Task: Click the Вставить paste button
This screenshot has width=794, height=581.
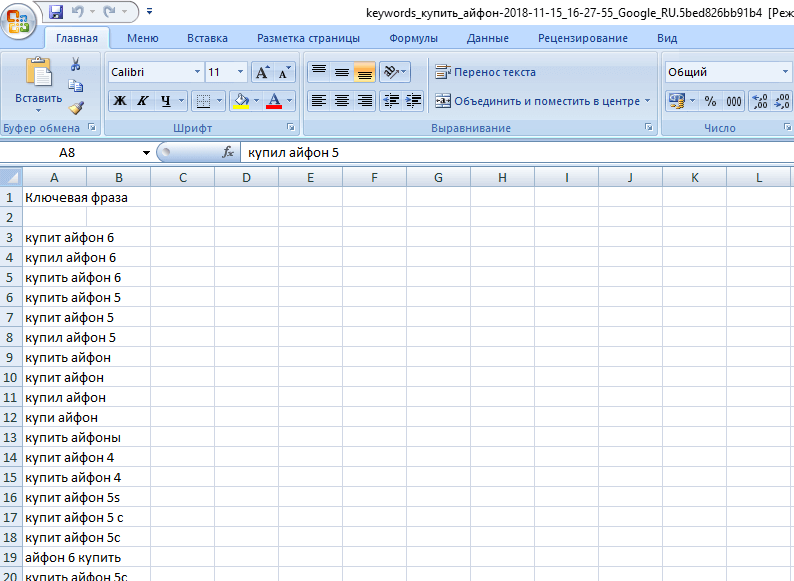Action: [x=38, y=85]
